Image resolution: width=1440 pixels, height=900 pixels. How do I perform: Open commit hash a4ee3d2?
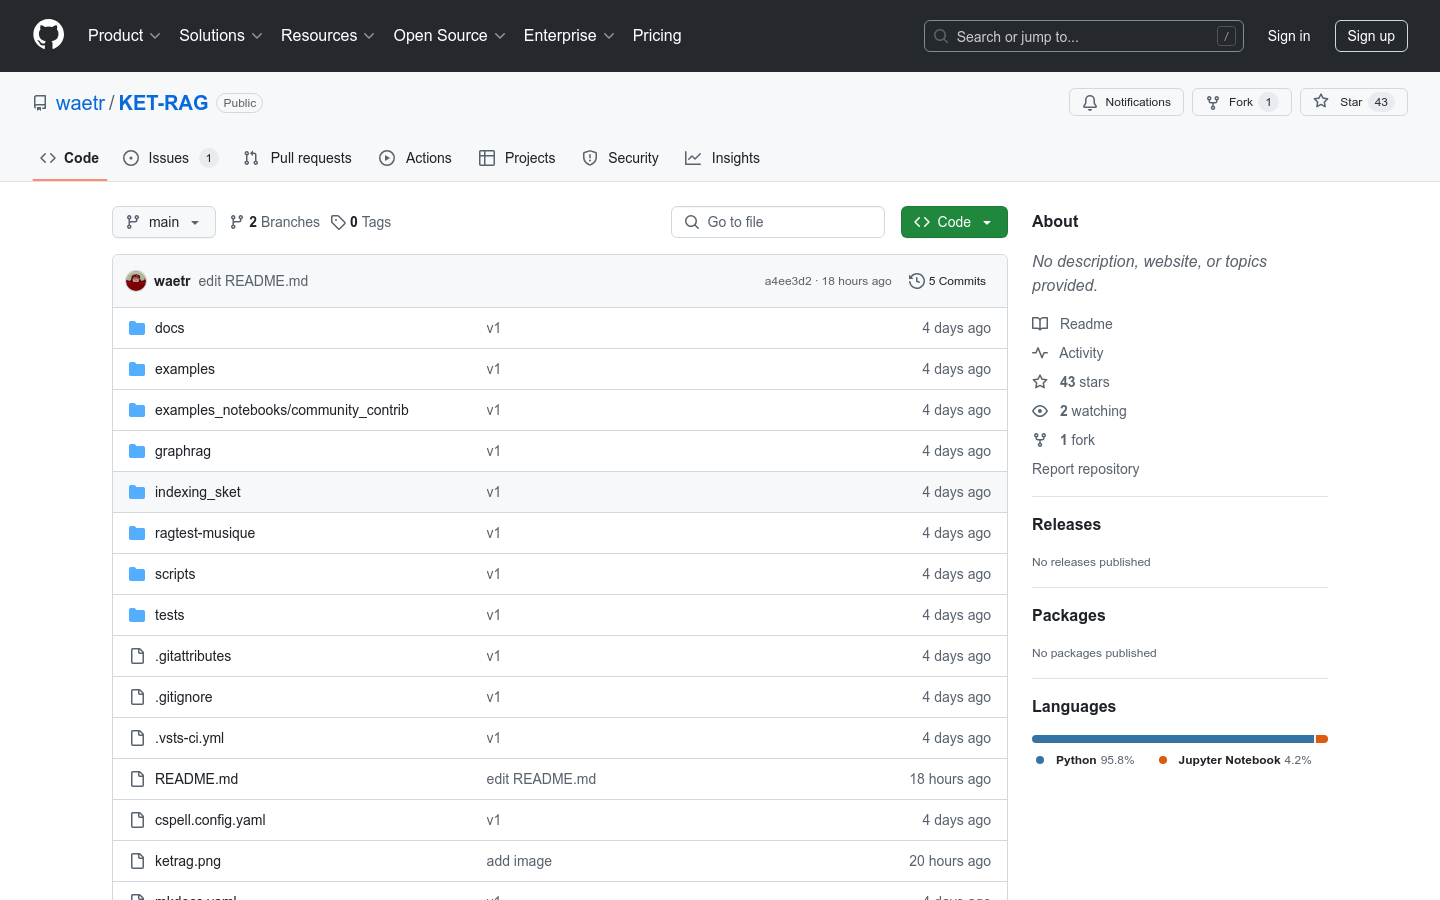tap(788, 281)
